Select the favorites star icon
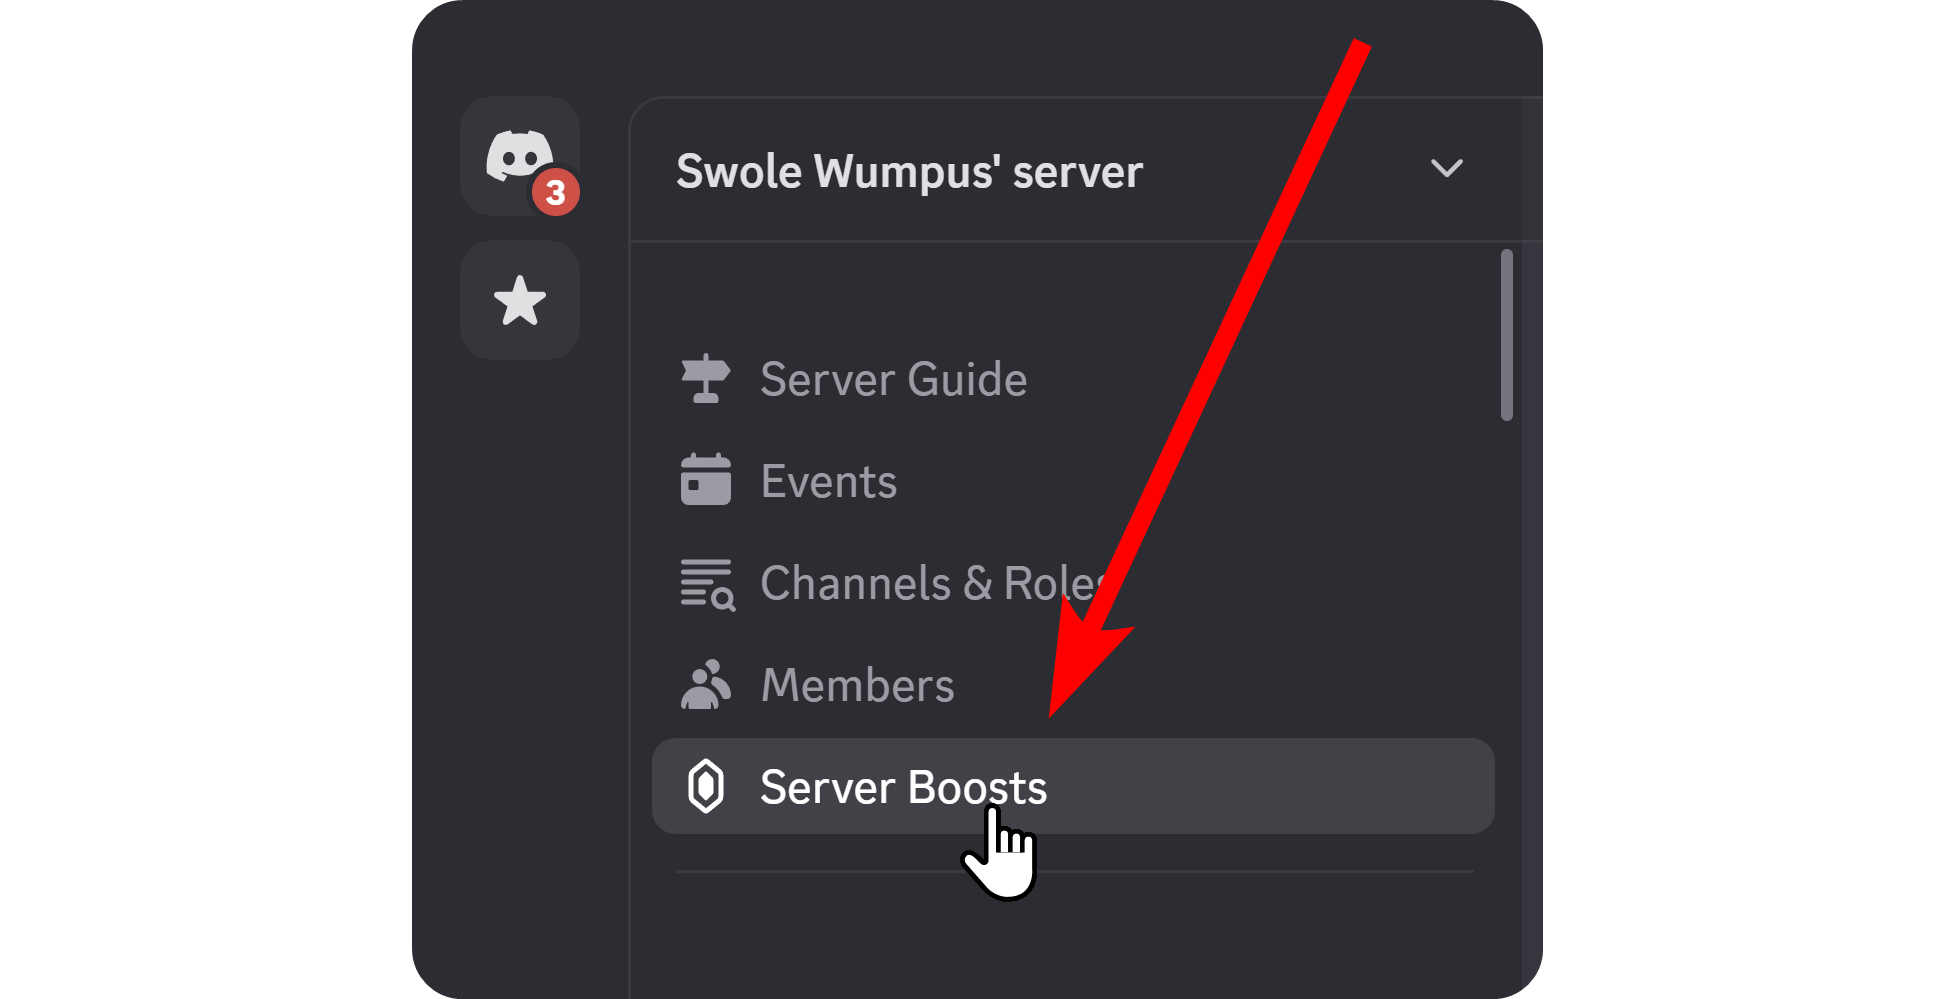Viewport: 1955px width, 999px height. click(520, 299)
